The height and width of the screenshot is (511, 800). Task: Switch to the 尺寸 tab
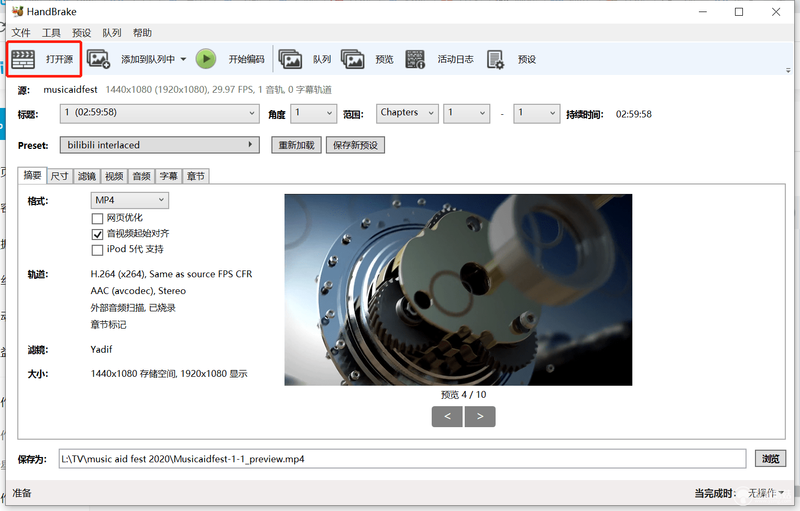point(60,176)
